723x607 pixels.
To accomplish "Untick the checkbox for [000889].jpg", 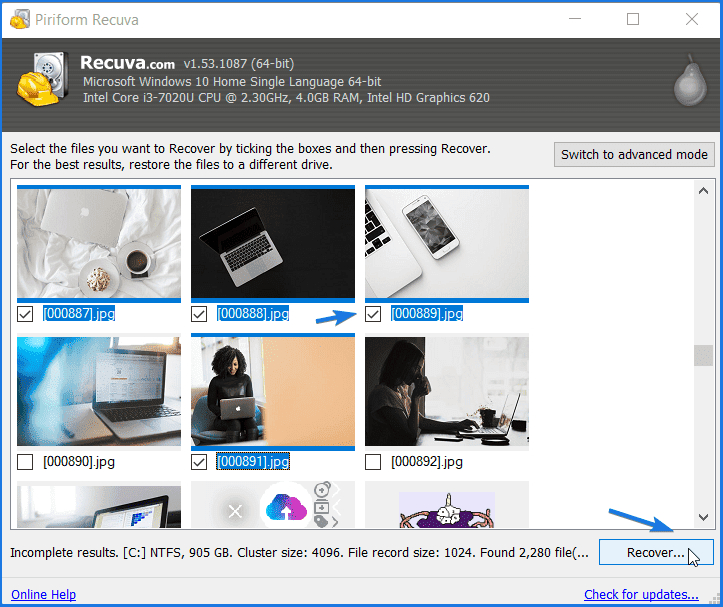I will click(373, 314).
